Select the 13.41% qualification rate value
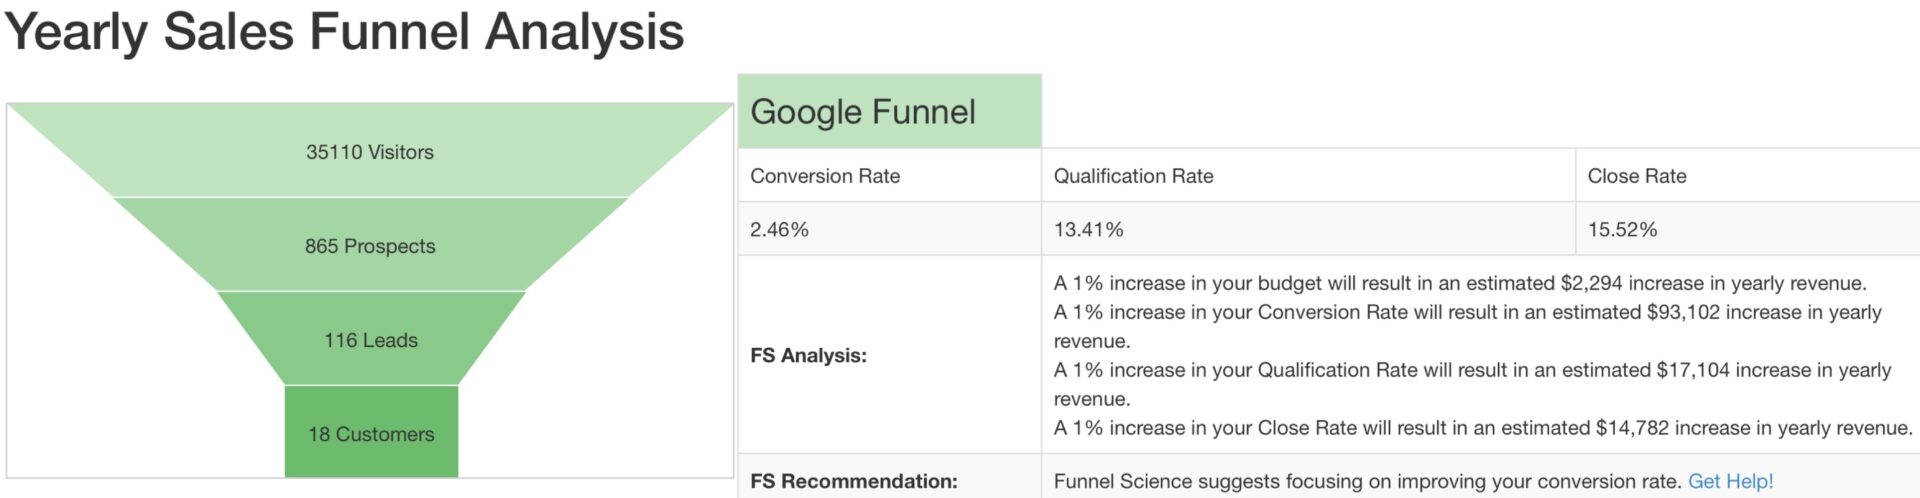Image resolution: width=1920 pixels, height=498 pixels. point(1088,229)
